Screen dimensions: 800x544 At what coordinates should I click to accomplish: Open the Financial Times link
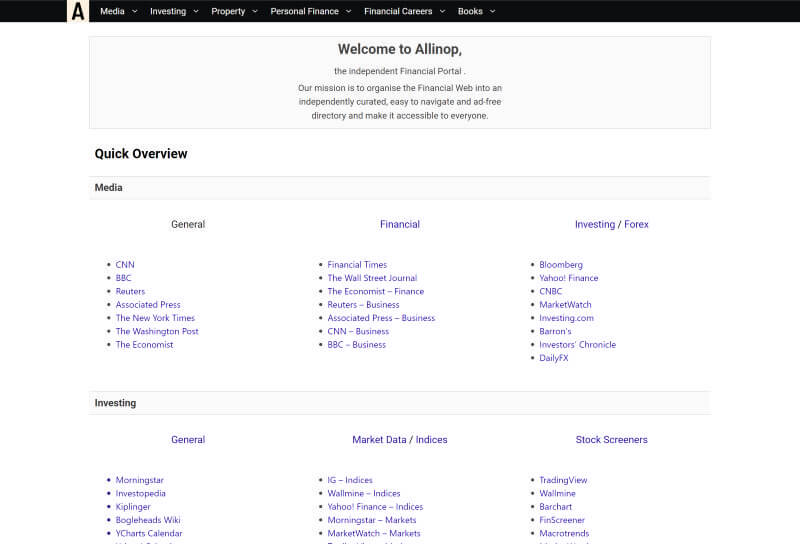coord(357,264)
